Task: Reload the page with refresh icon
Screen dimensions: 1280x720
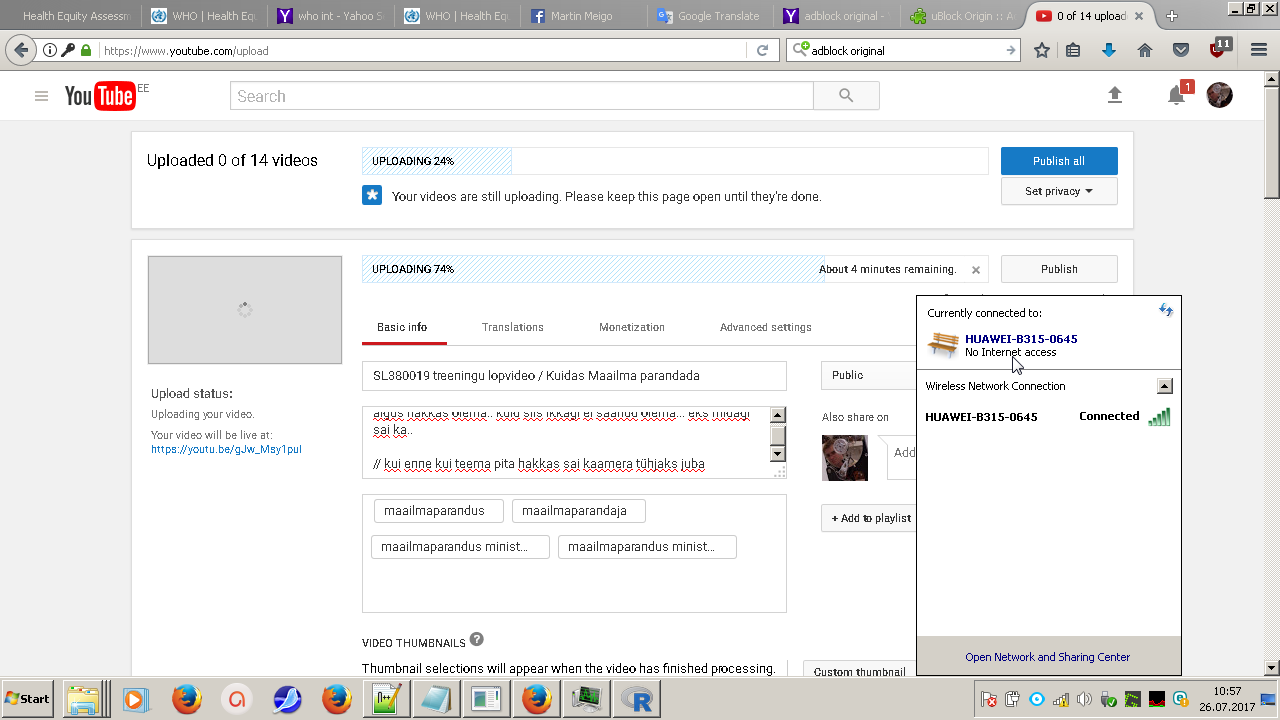Action: (762, 50)
